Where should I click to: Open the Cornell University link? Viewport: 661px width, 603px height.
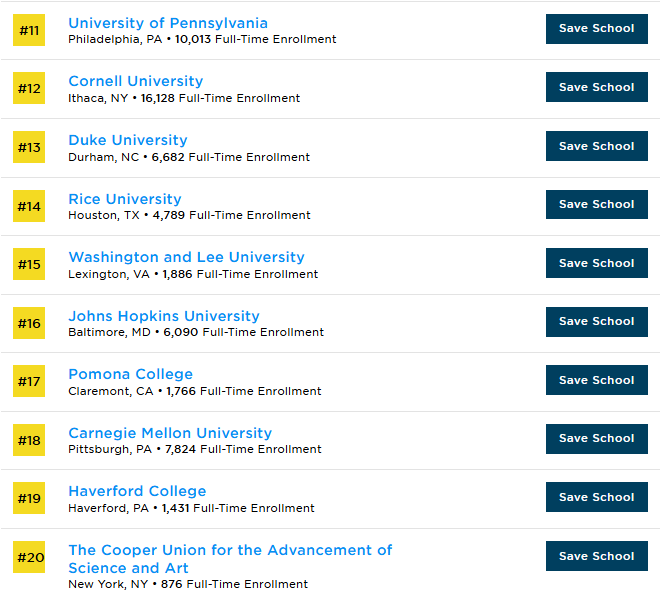(136, 81)
